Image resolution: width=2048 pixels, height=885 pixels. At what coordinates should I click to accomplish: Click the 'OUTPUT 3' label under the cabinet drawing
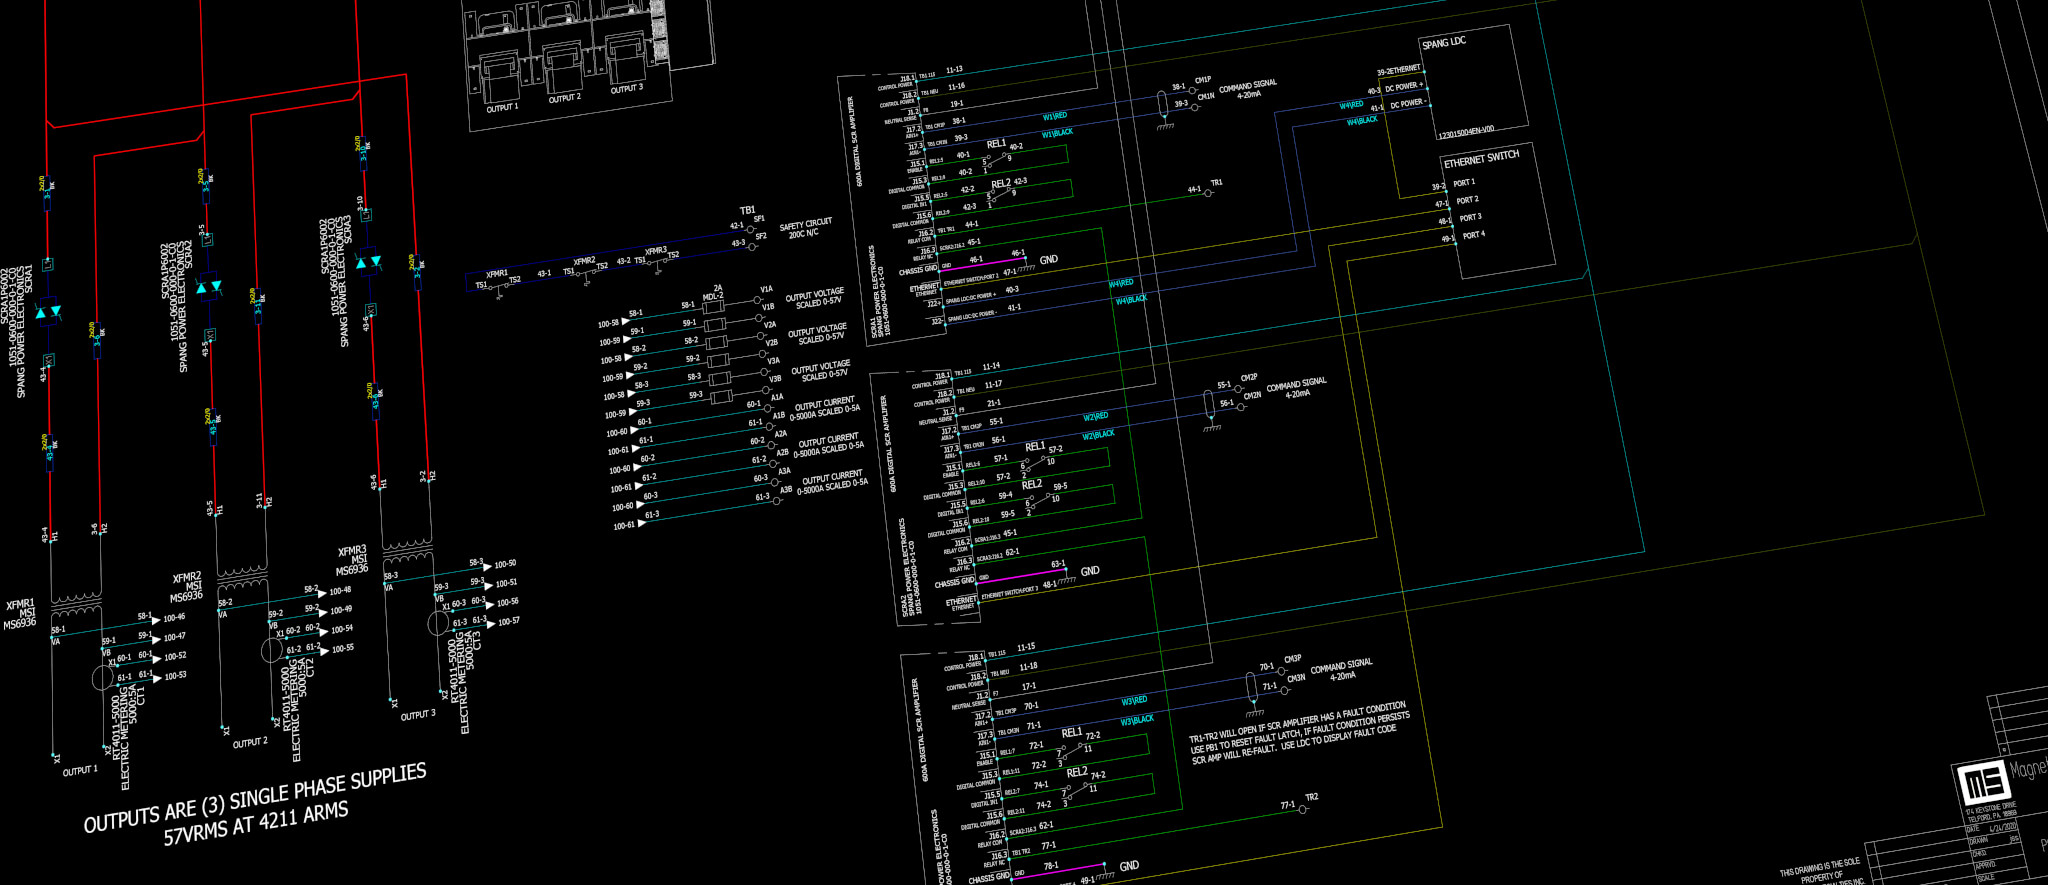click(x=626, y=88)
